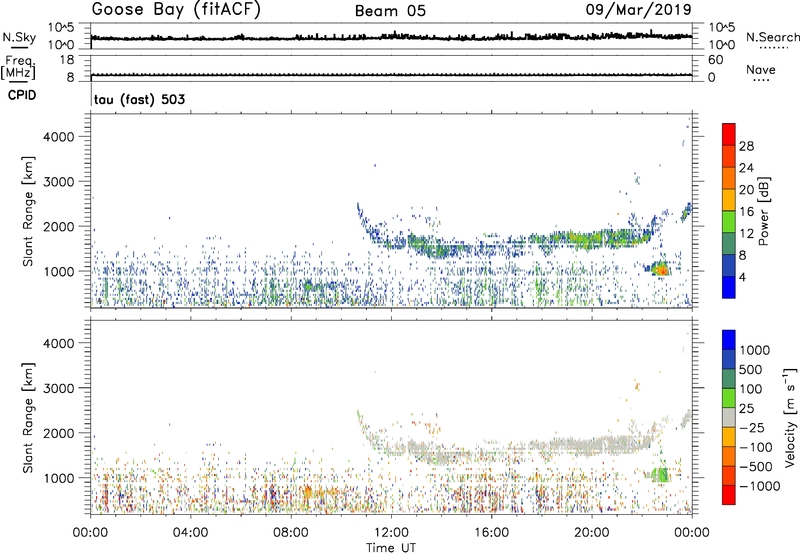
Task: Click the "2000" tick of the power panel
Action: (x=59, y=226)
